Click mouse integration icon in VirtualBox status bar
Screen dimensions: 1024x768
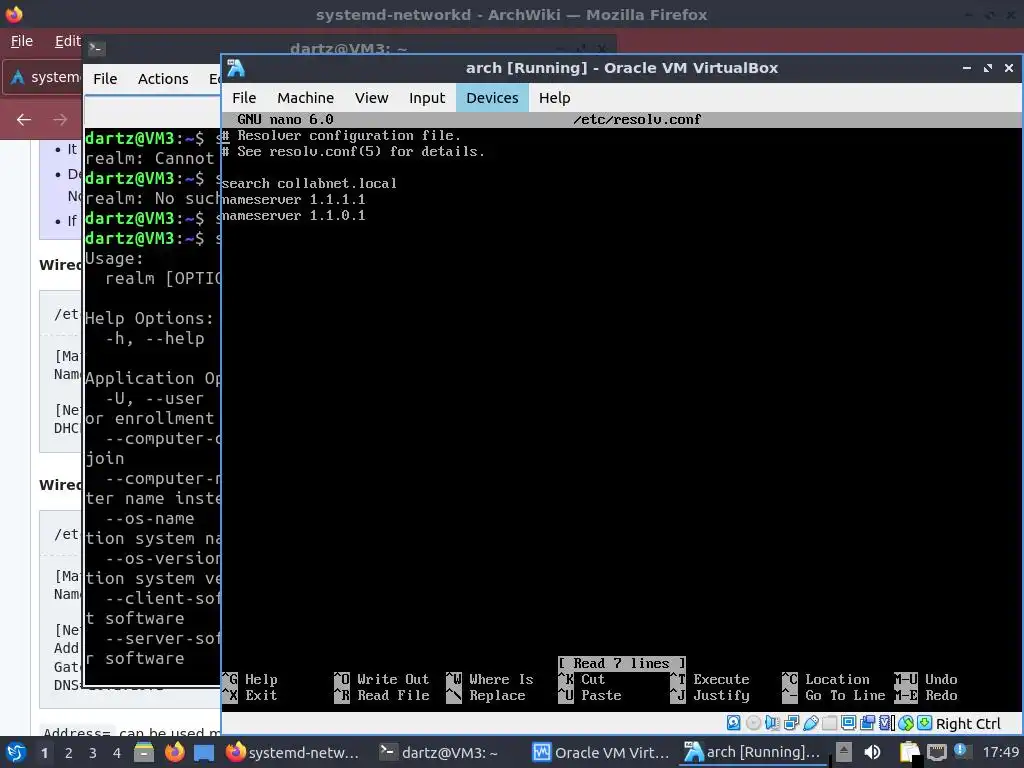click(x=906, y=723)
